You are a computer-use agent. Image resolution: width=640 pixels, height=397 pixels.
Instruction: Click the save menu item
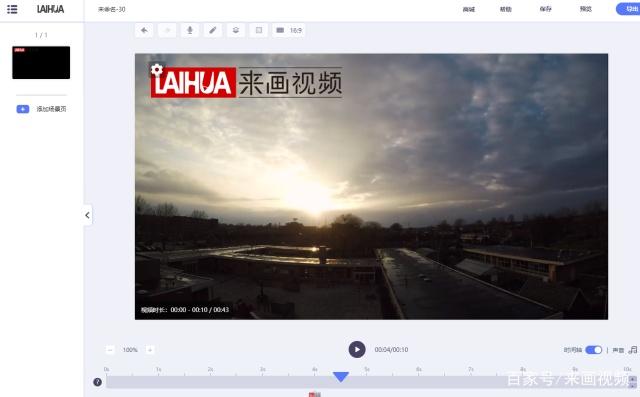[546, 9]
